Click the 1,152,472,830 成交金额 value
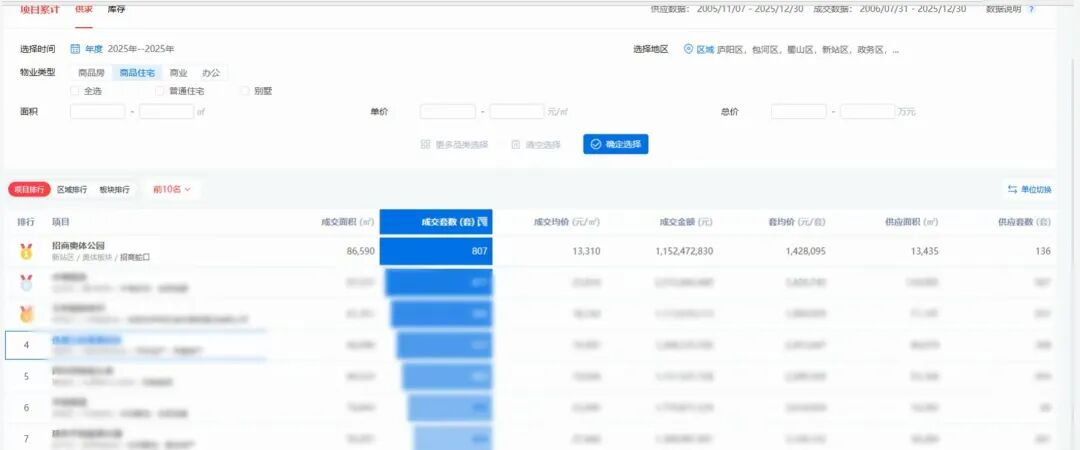This screenshot has width=1080, height=450. pyautogui.click(x=685, y=252)
